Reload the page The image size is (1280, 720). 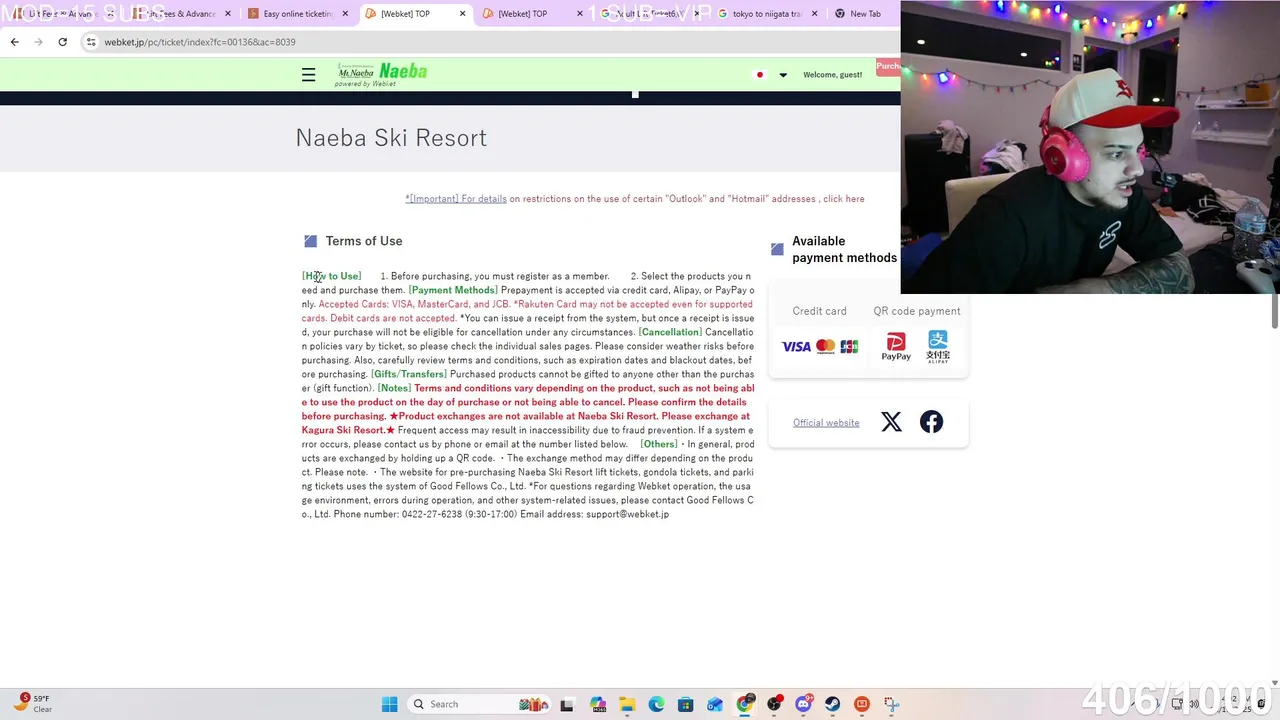click(62, 42)
